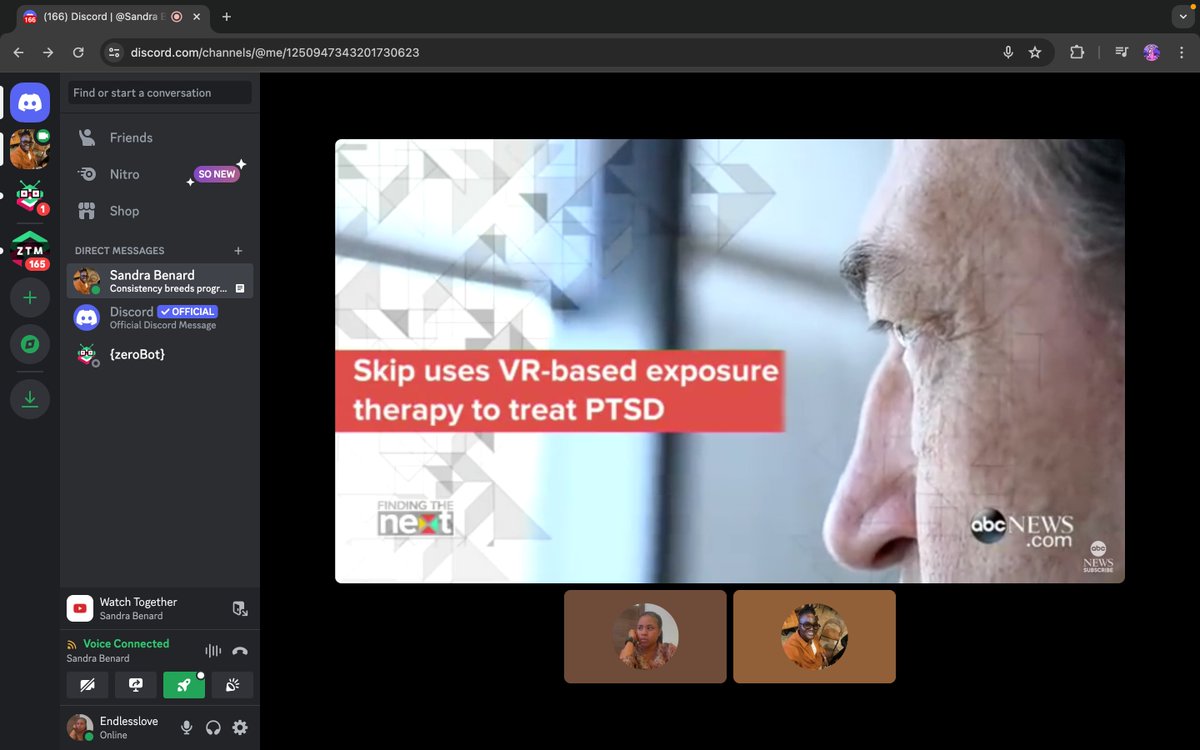Click the OFFICIAL verified badge

point(187,311)
